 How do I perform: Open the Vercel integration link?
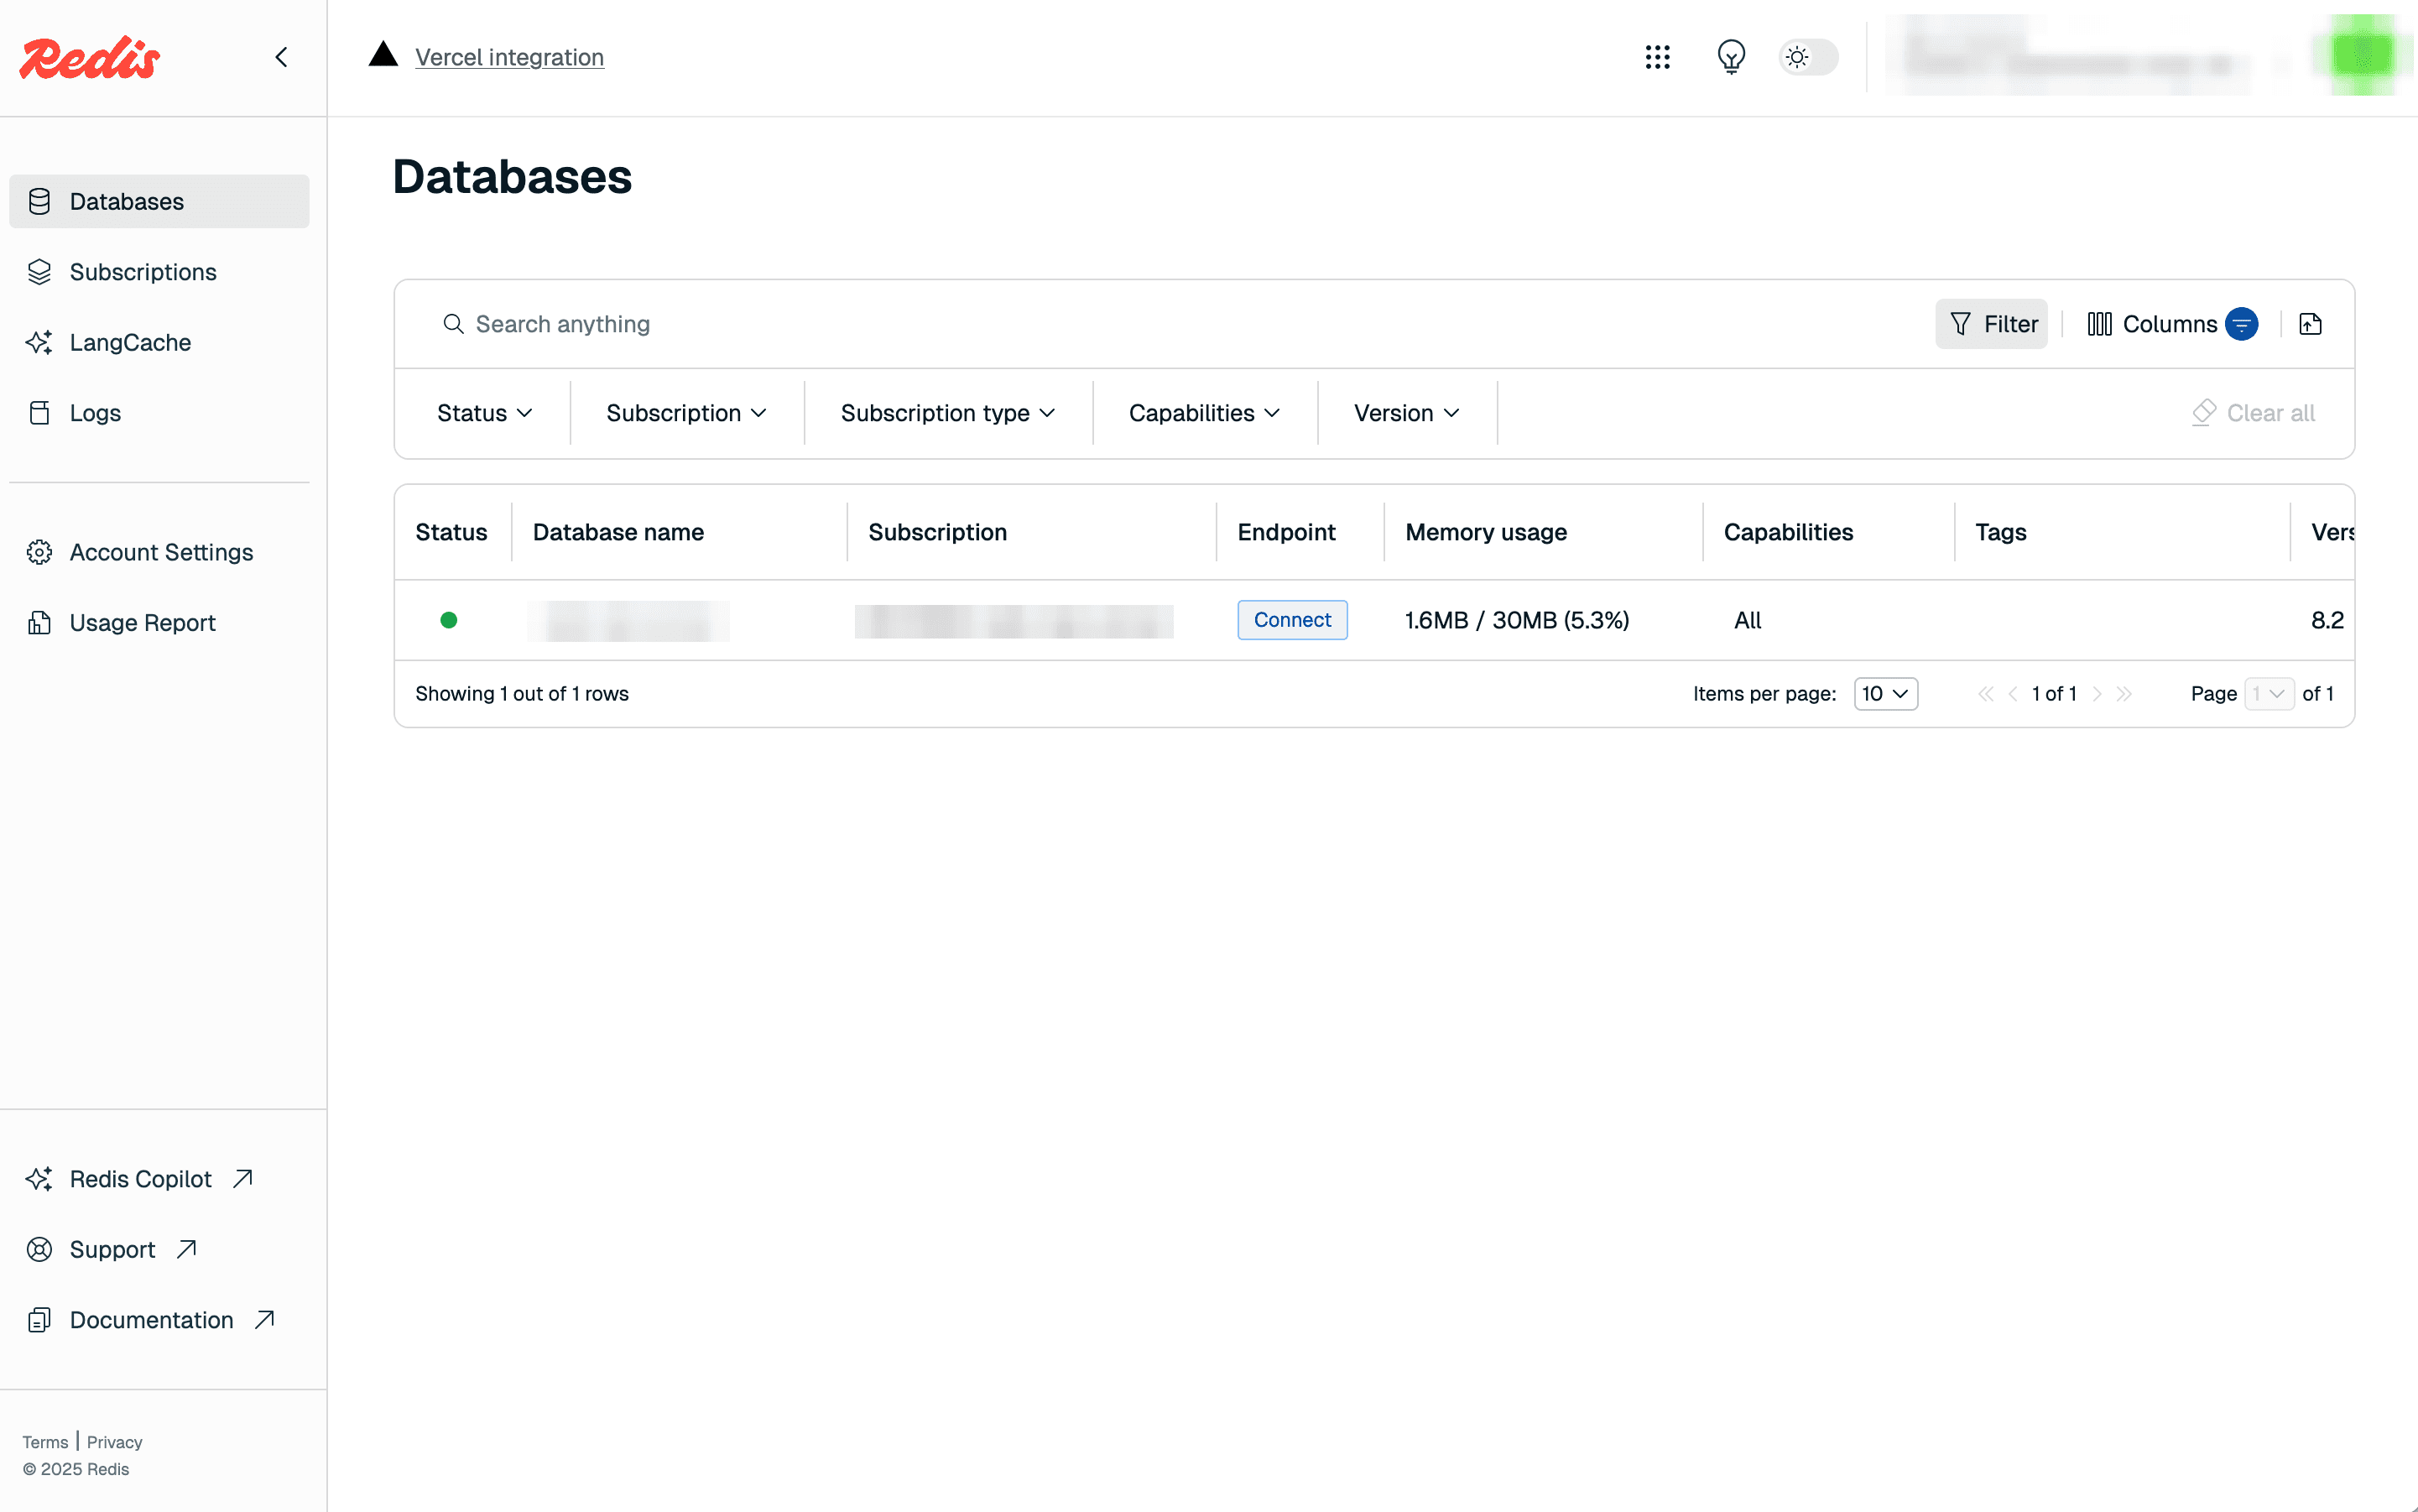tap(509, 57)
